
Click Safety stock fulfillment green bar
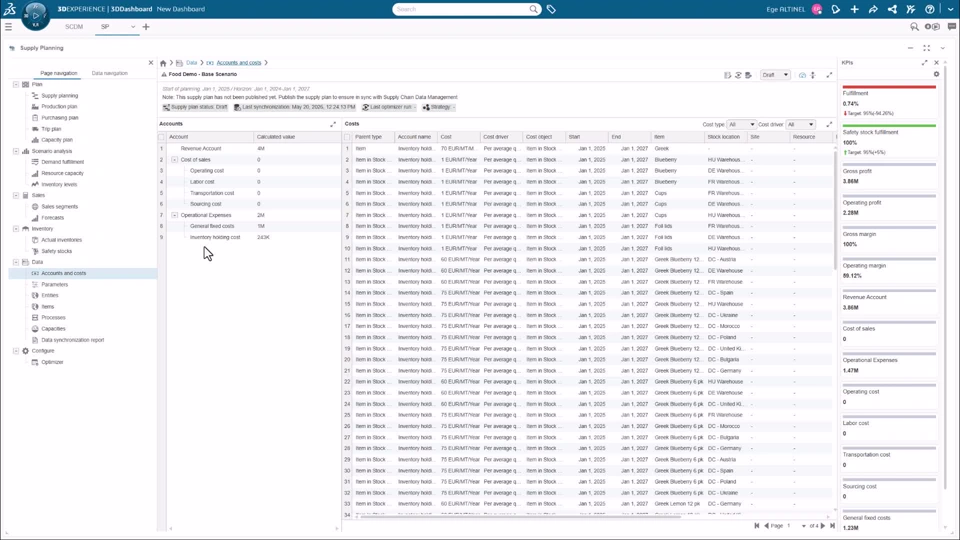click(889, 126)
